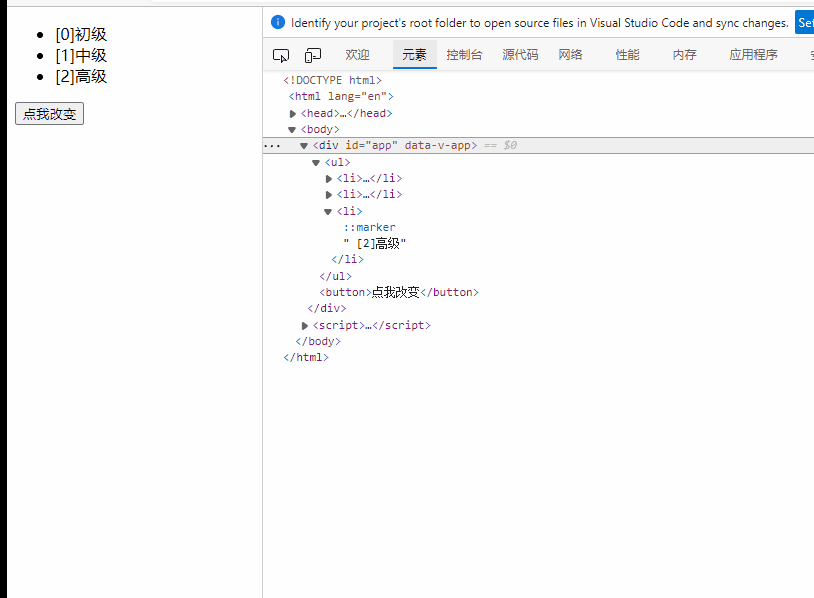Open the 网络 tab
The height and width of the screenshot is (598, 814).
pos(570,55)
